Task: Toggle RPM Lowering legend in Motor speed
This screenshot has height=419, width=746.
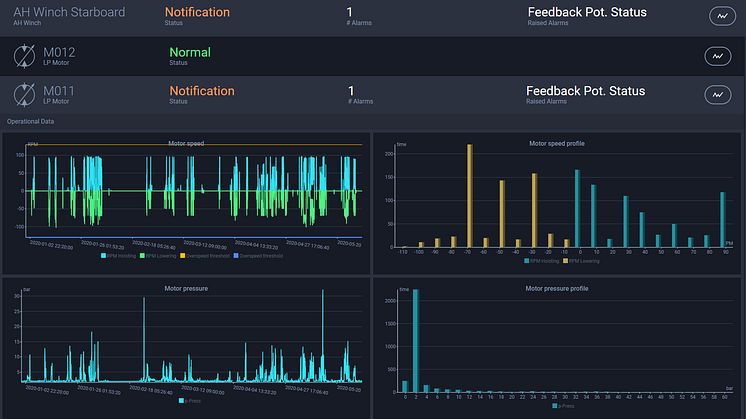Action: pos(158,256)
